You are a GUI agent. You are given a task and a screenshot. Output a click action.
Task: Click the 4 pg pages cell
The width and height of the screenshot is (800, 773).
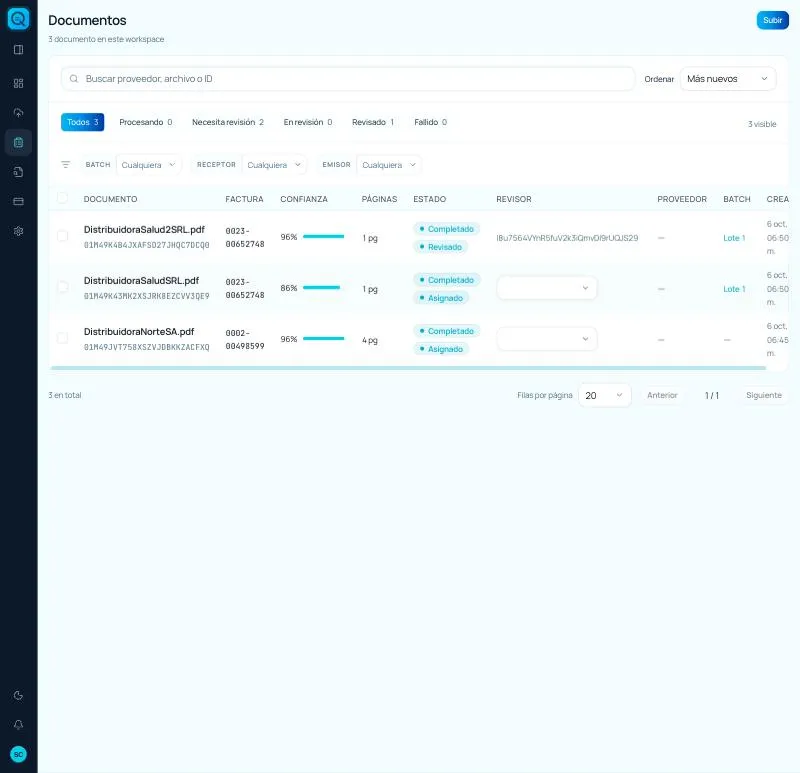[370, 340]
